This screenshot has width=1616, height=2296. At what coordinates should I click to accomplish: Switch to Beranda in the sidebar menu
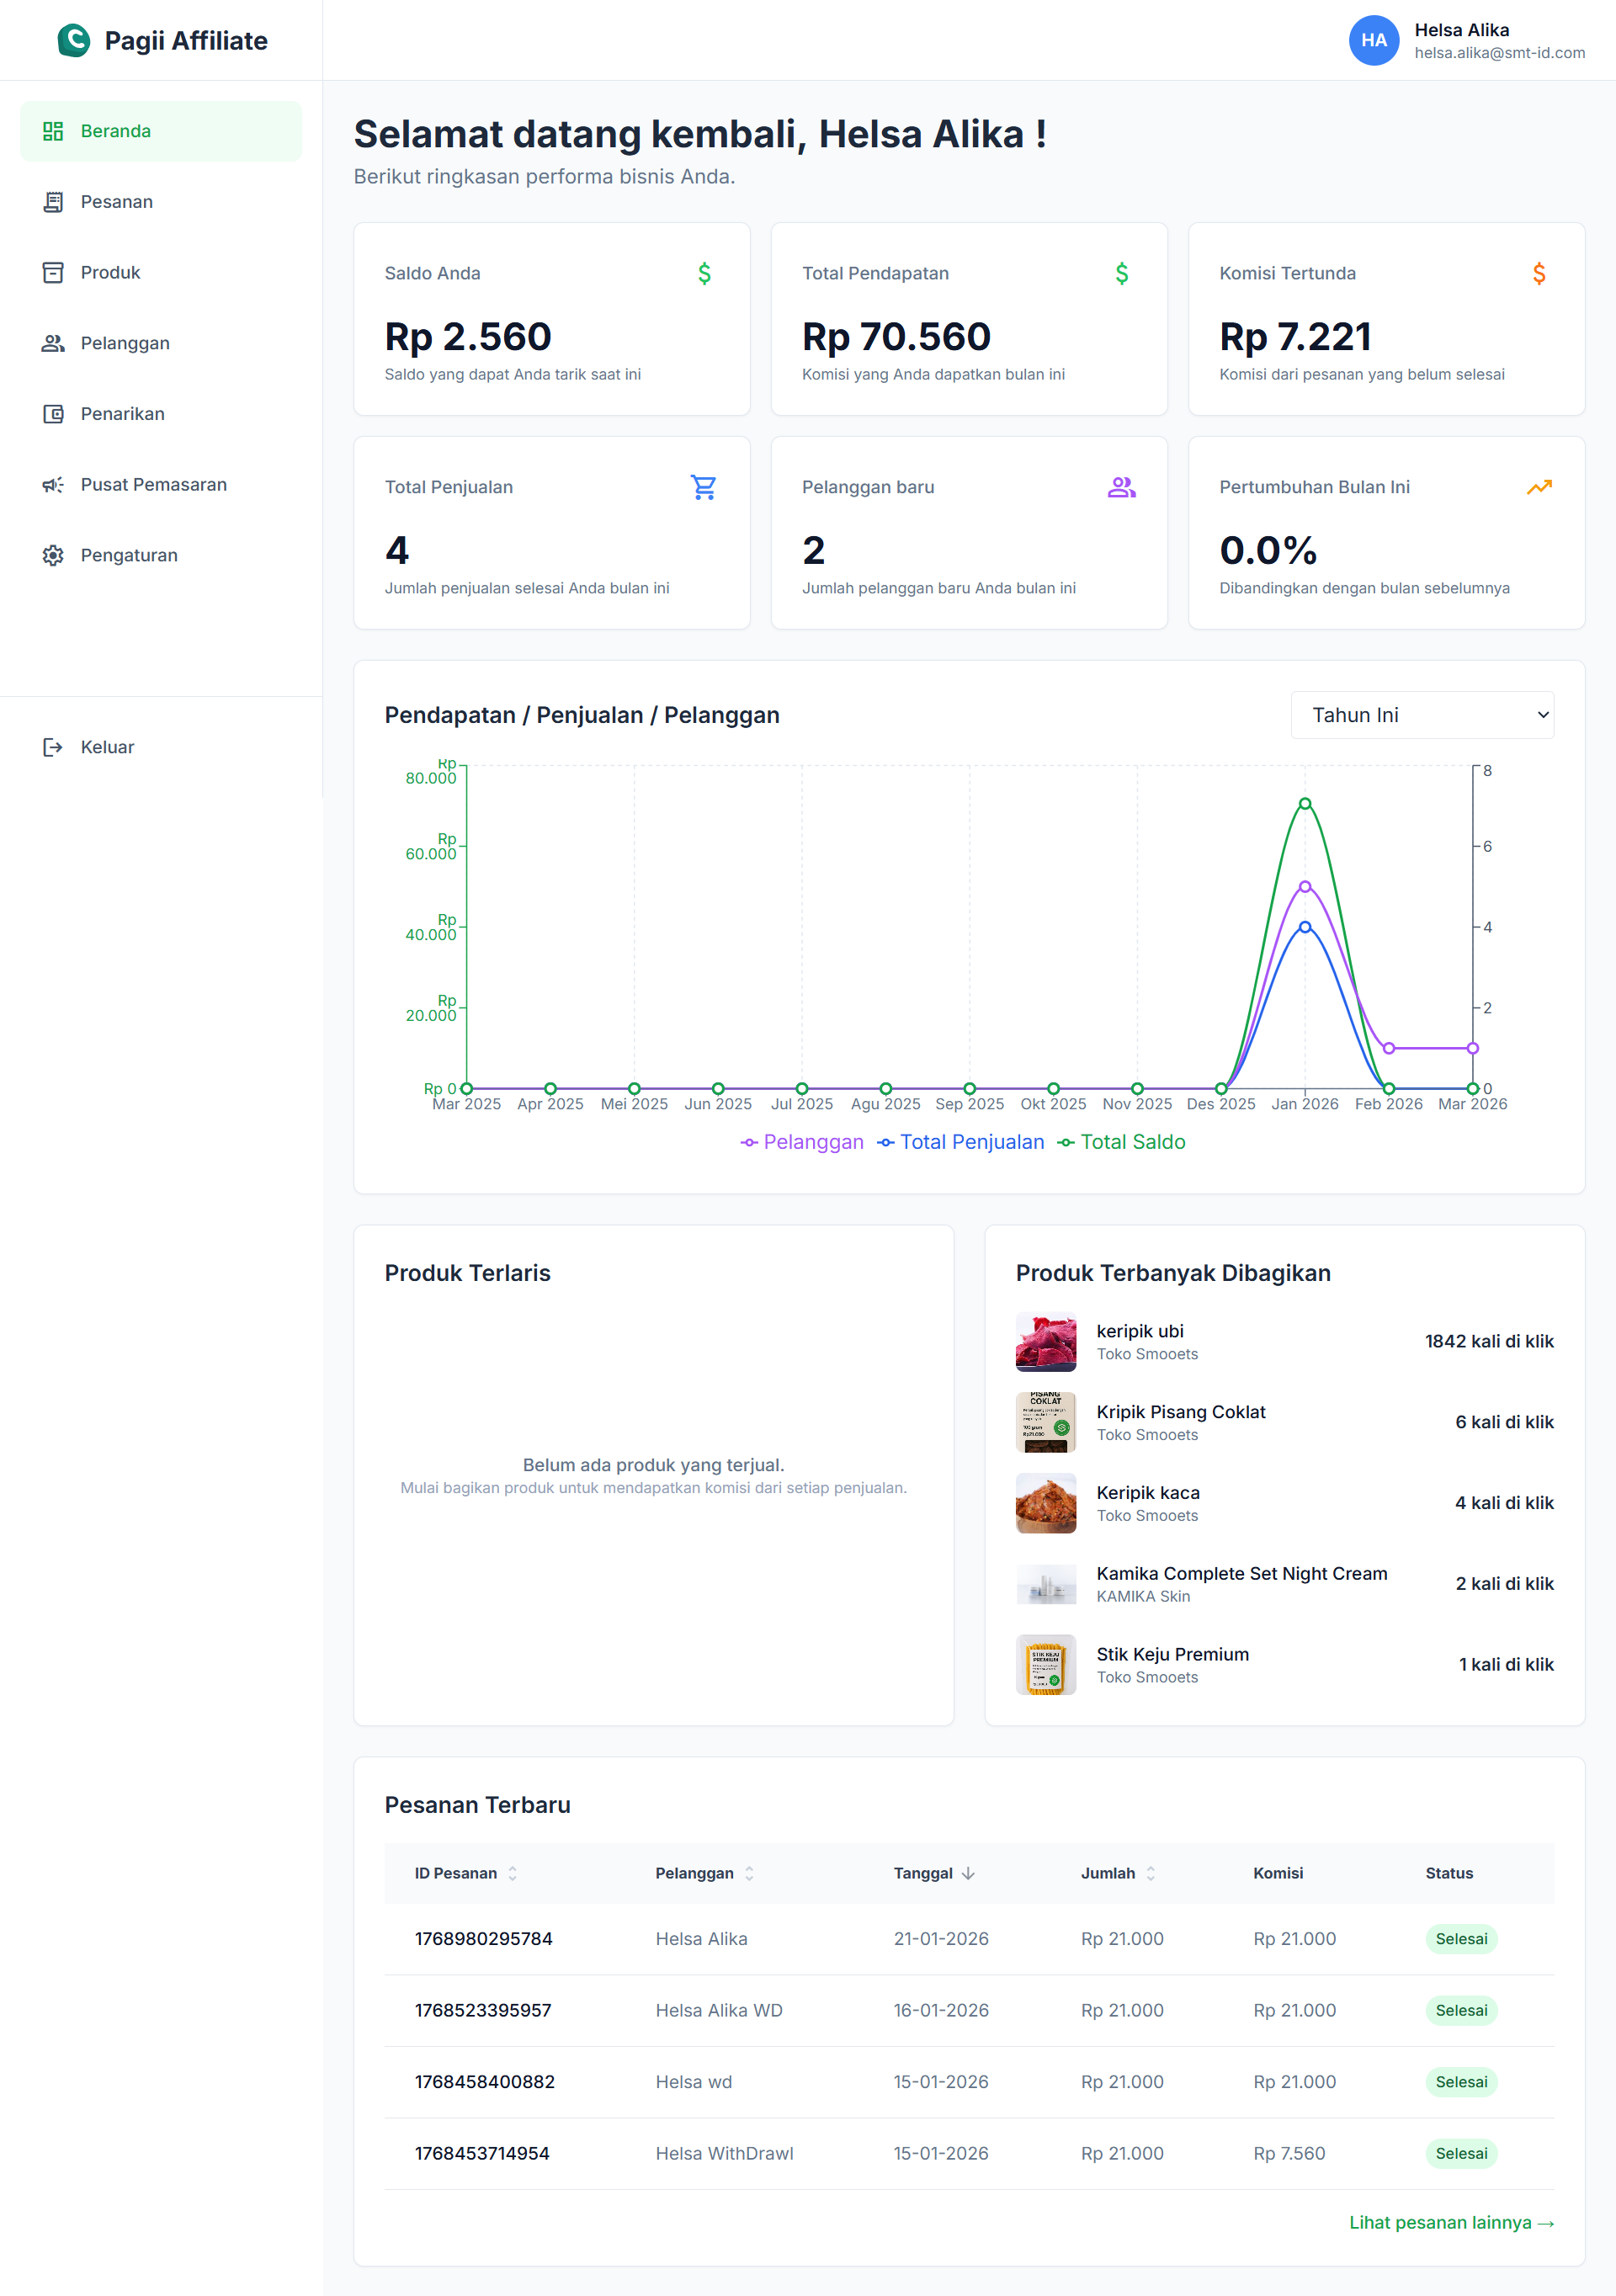115,130
